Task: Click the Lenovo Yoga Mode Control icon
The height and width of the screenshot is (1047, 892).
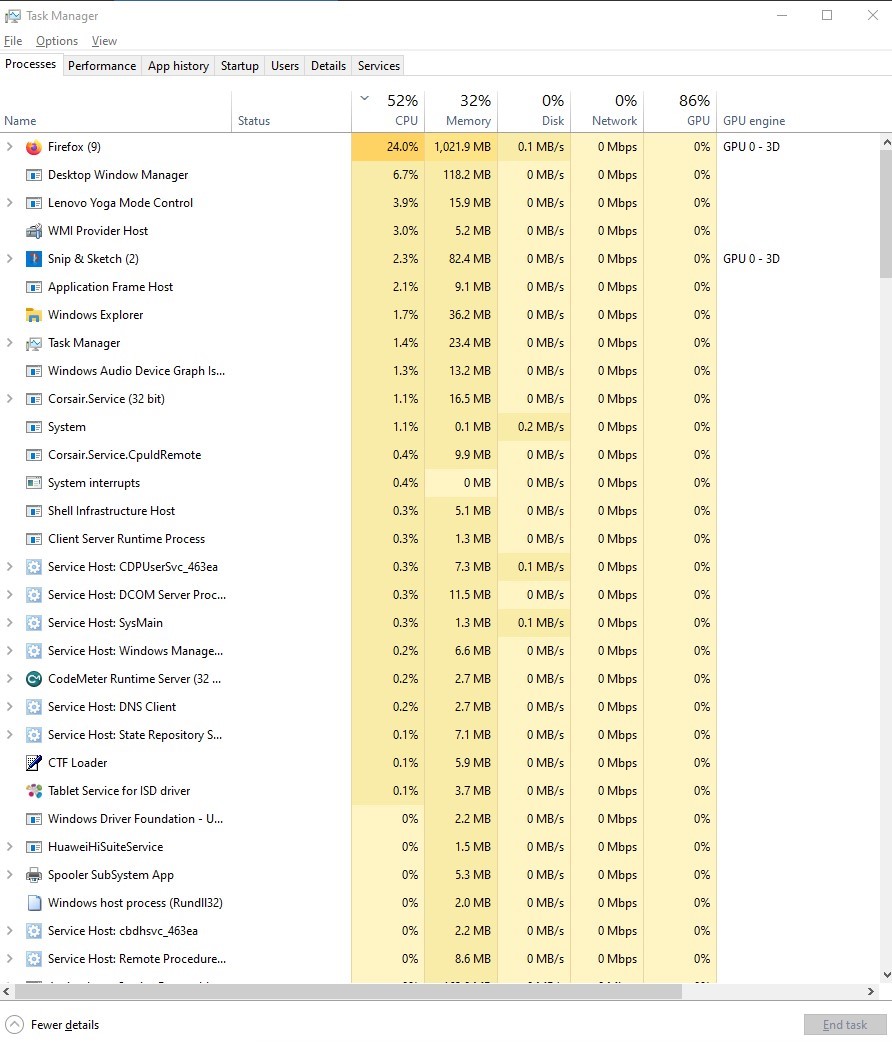Action: coord(33,204)
